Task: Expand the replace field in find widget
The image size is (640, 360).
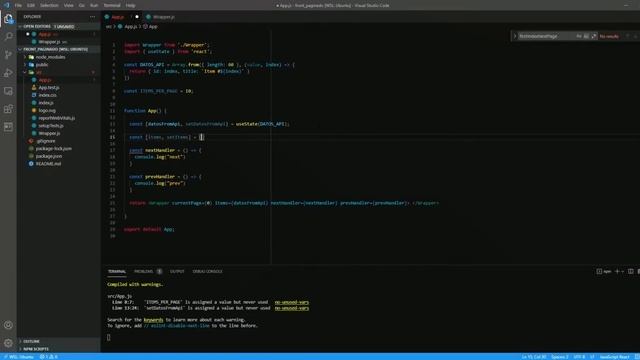Action: pos(515,36)
